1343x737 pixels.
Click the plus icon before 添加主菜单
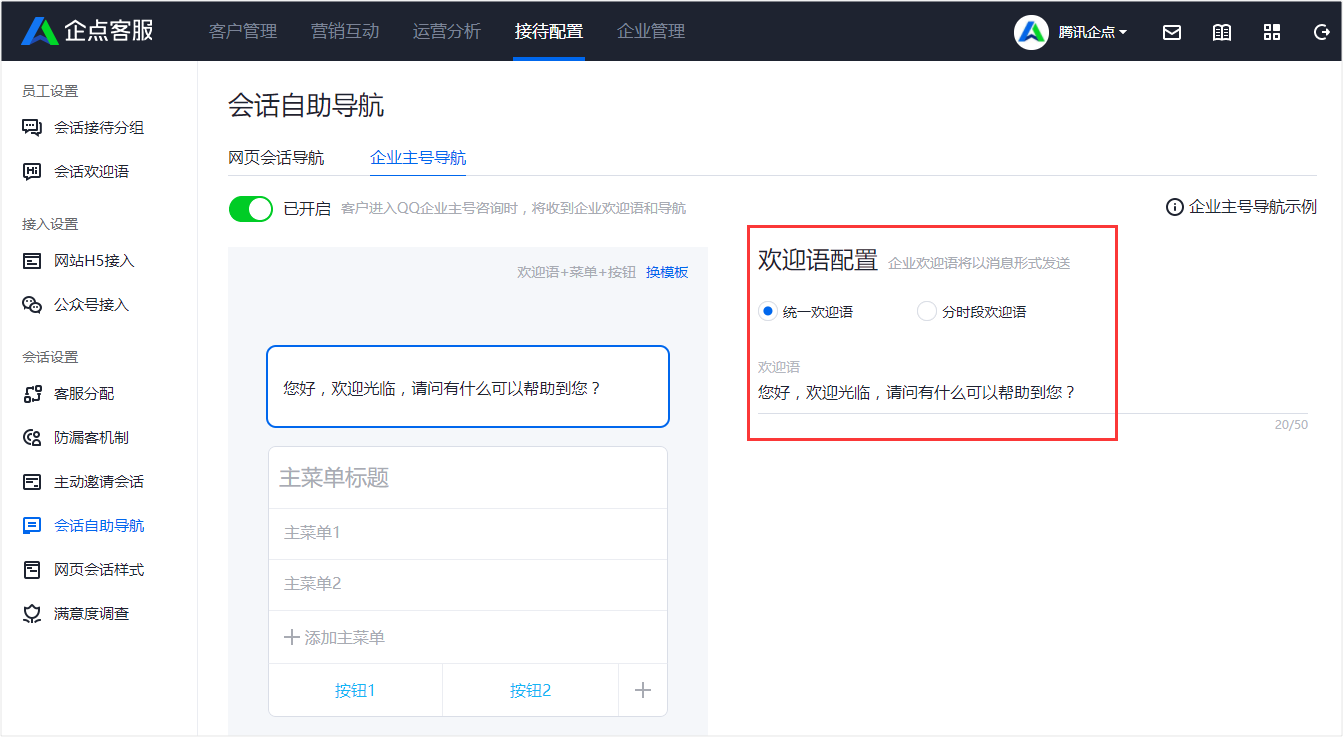click(x=292, y=637)
